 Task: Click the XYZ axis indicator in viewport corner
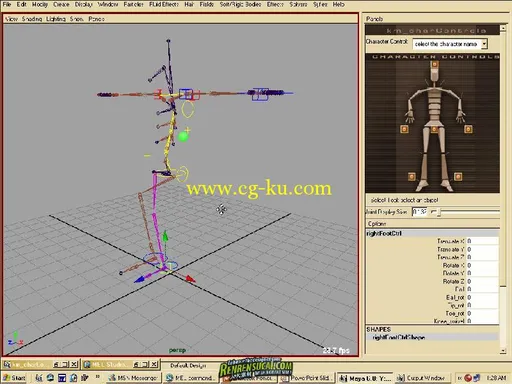coord(15,339)
